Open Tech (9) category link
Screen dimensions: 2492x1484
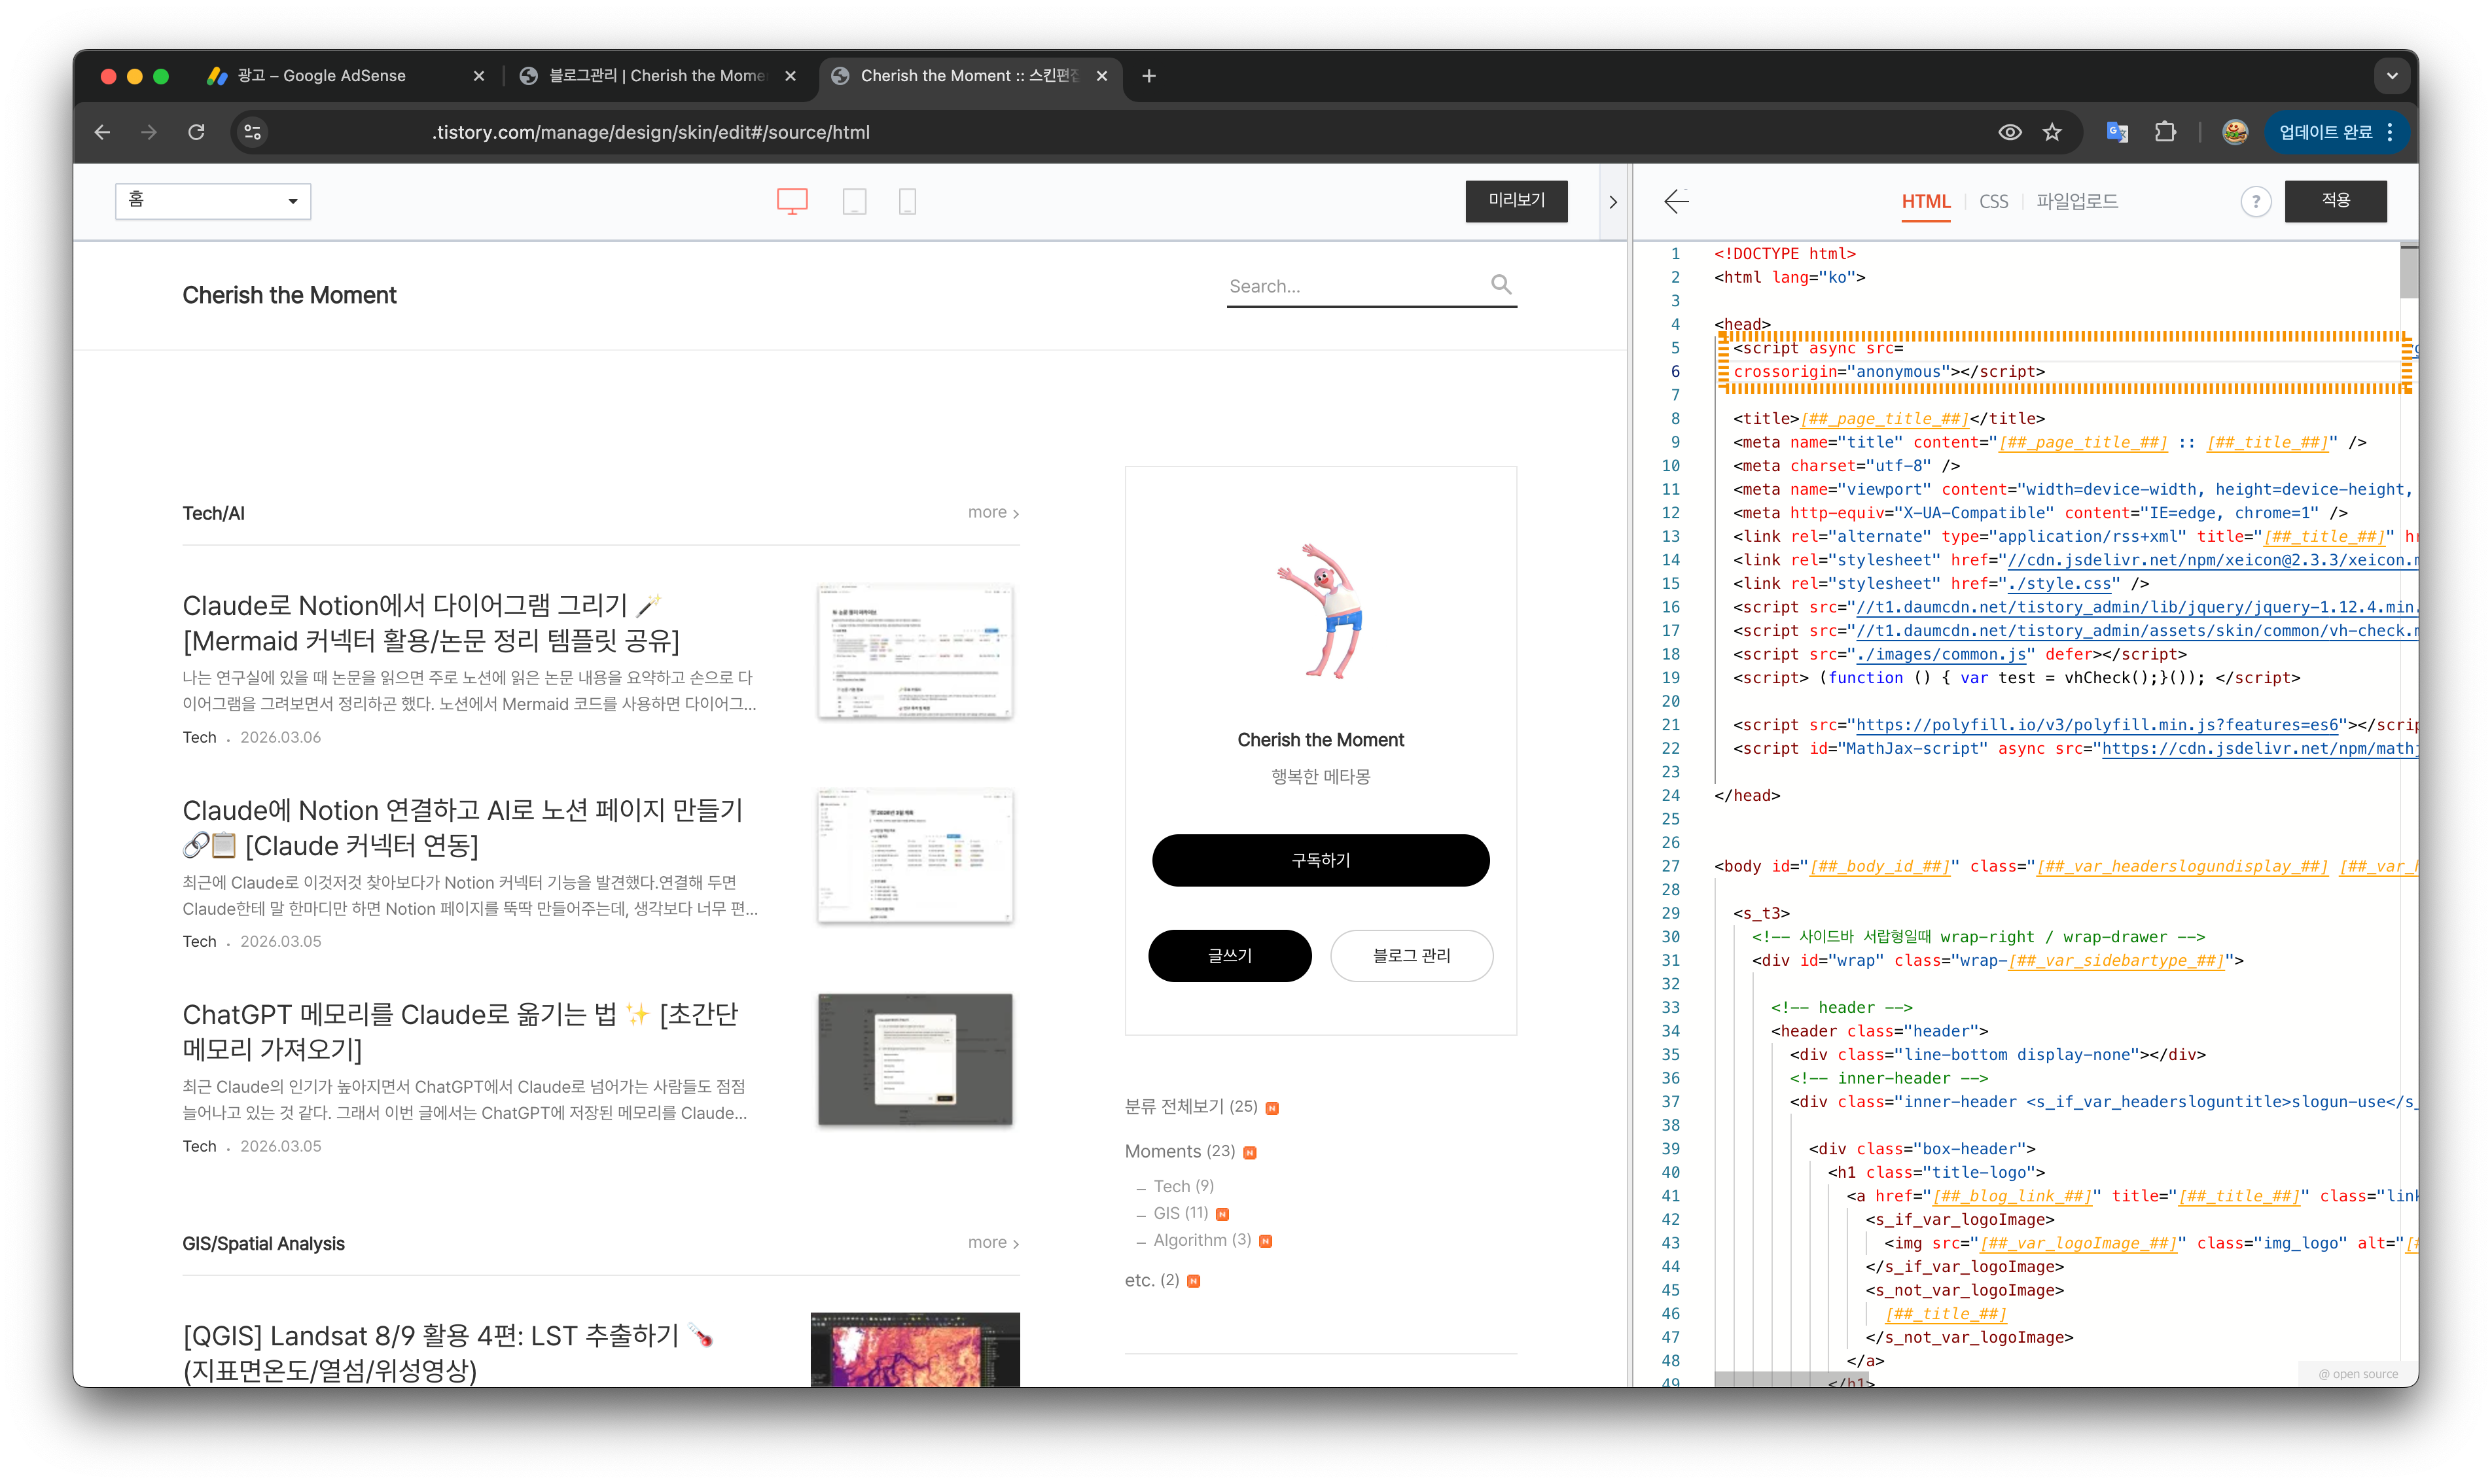pyautogui.click(x=1183, y=1186)
